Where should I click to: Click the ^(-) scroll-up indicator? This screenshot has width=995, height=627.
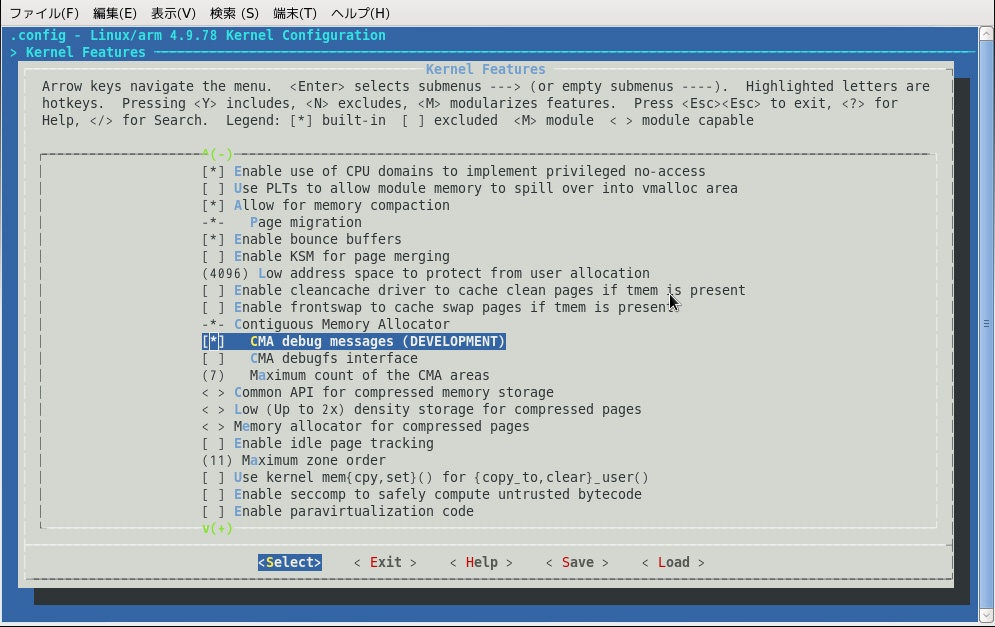click(x=218, y=154)
